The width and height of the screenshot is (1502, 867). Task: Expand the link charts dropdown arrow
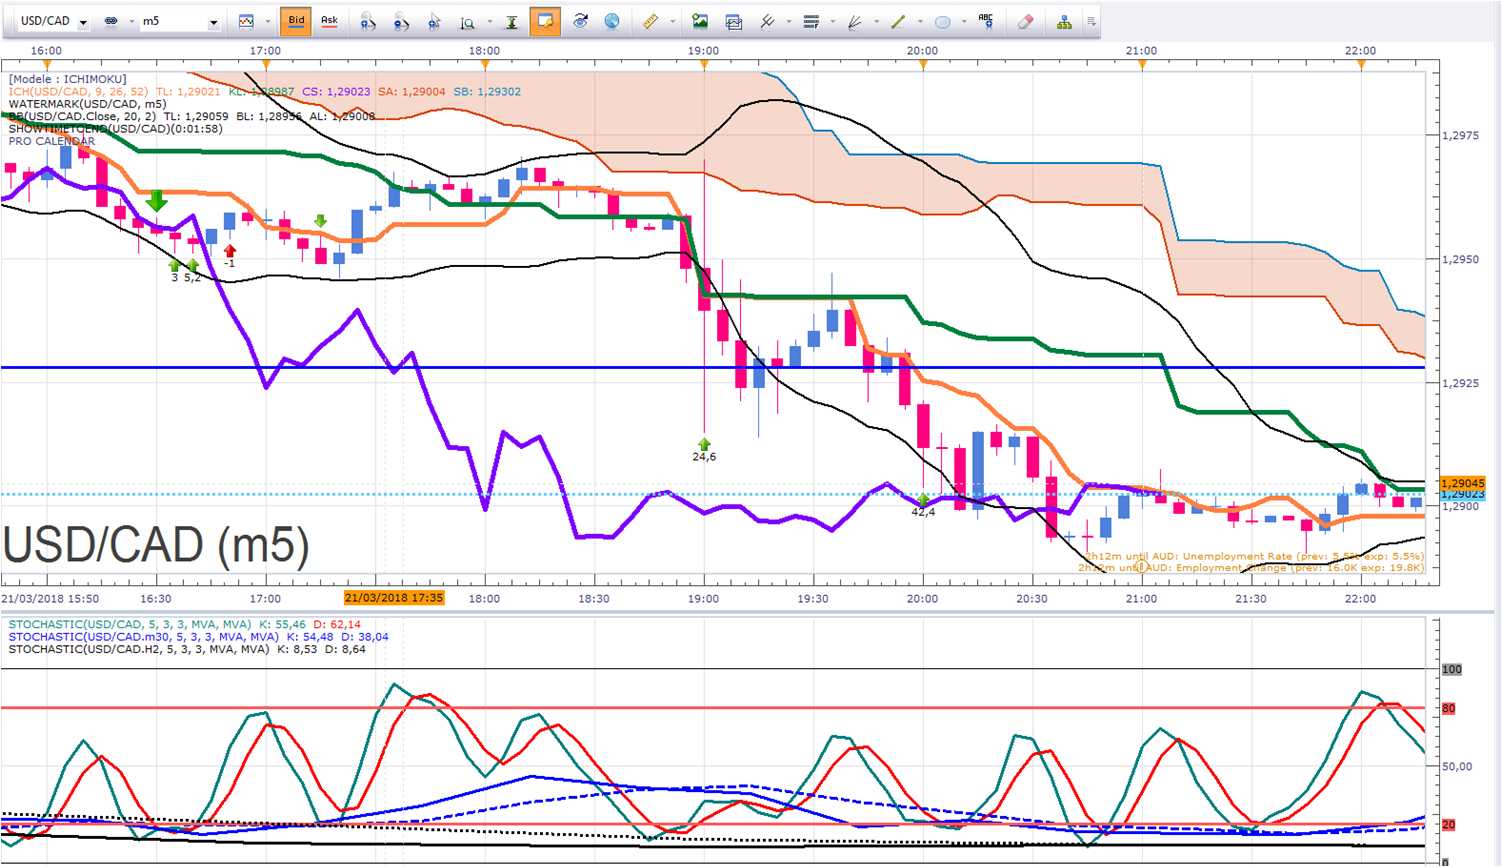(x=131, y=21)
